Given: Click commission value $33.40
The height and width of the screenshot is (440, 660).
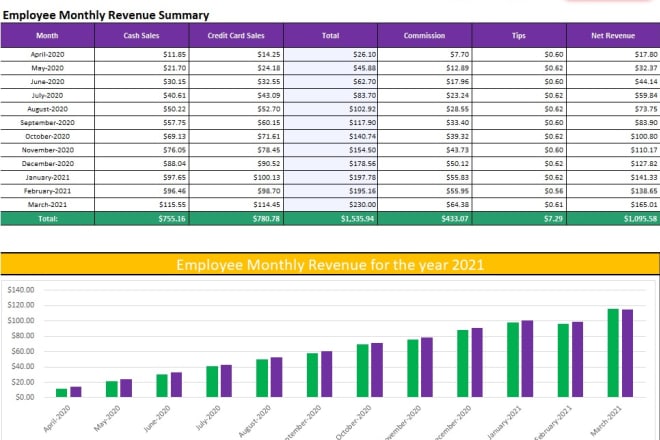Looking at the screenshot, I should pos(458,123).
